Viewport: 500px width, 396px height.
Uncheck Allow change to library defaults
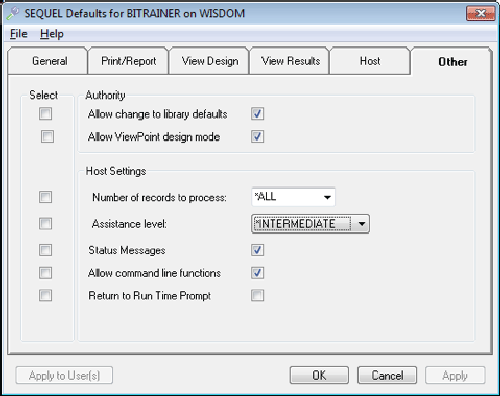pyautogui.click(x=257, y=114)
